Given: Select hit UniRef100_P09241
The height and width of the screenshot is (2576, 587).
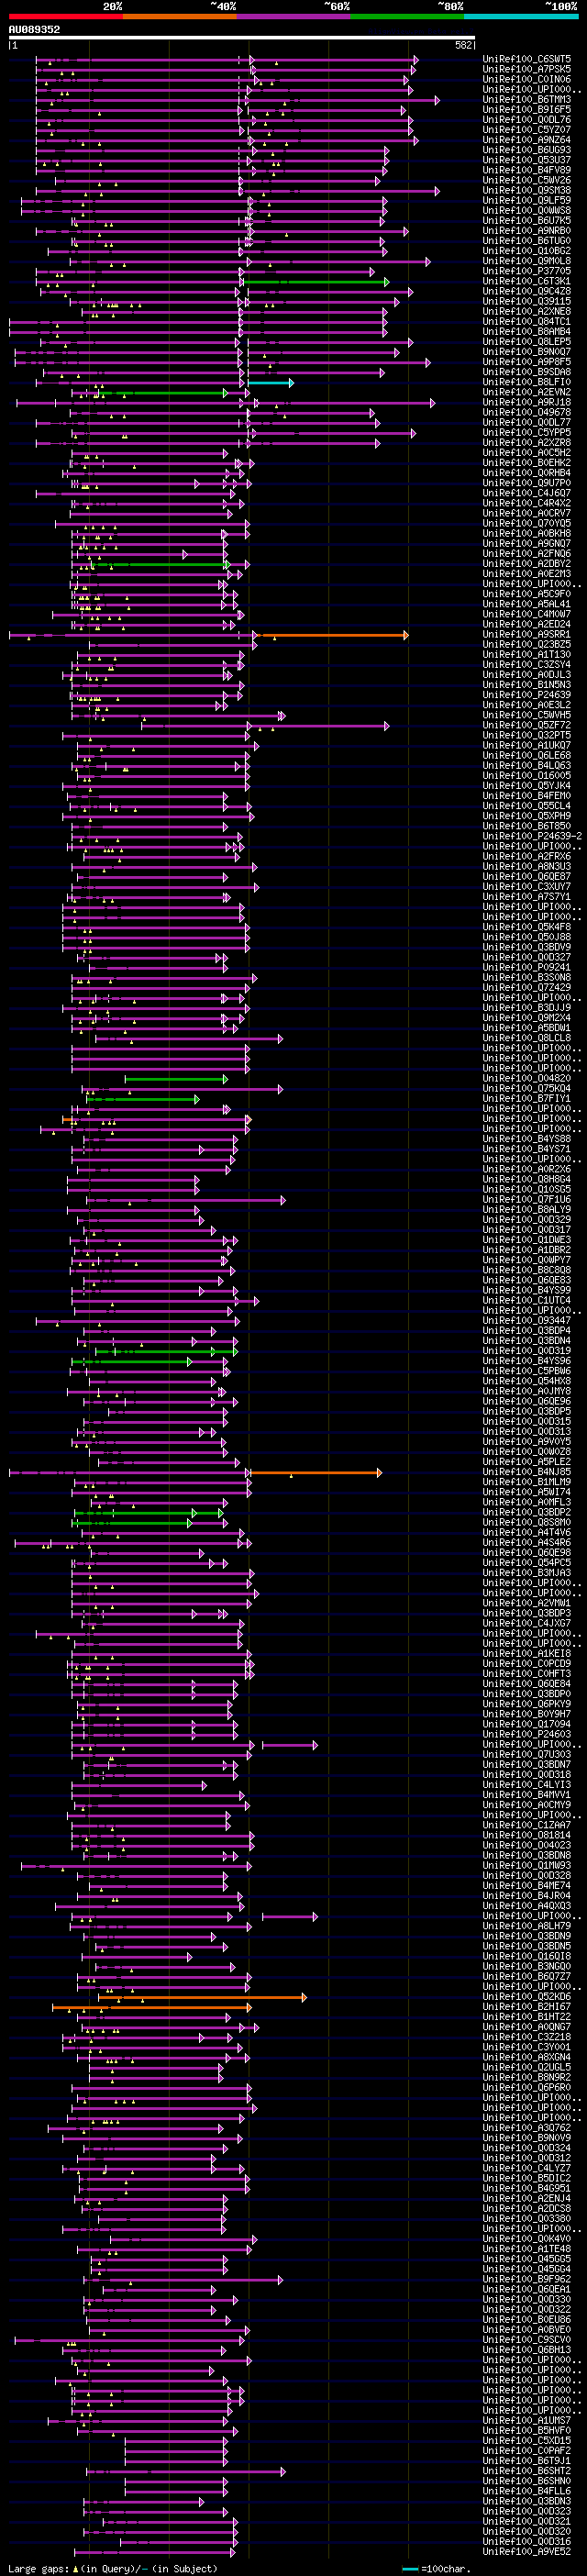Looking at the screenshot, I should coord(527,967).
